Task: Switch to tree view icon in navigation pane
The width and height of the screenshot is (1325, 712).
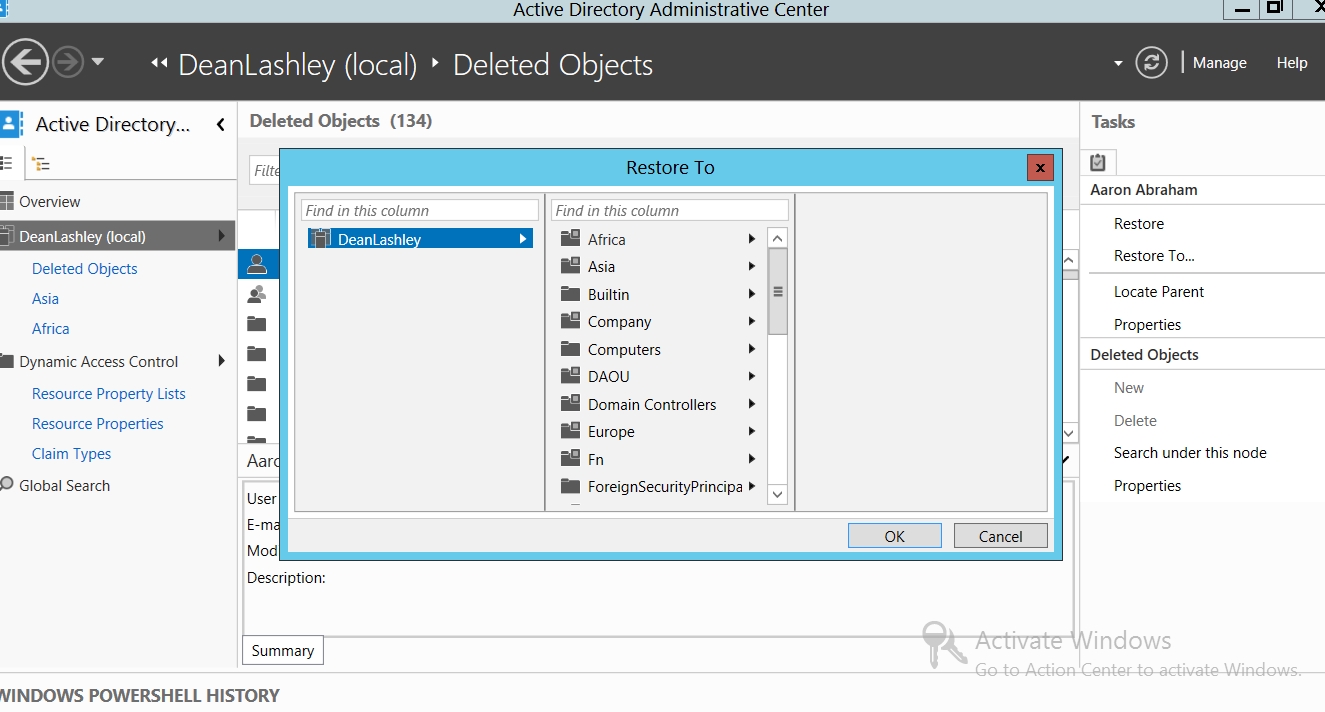Action: coord(41,164)
